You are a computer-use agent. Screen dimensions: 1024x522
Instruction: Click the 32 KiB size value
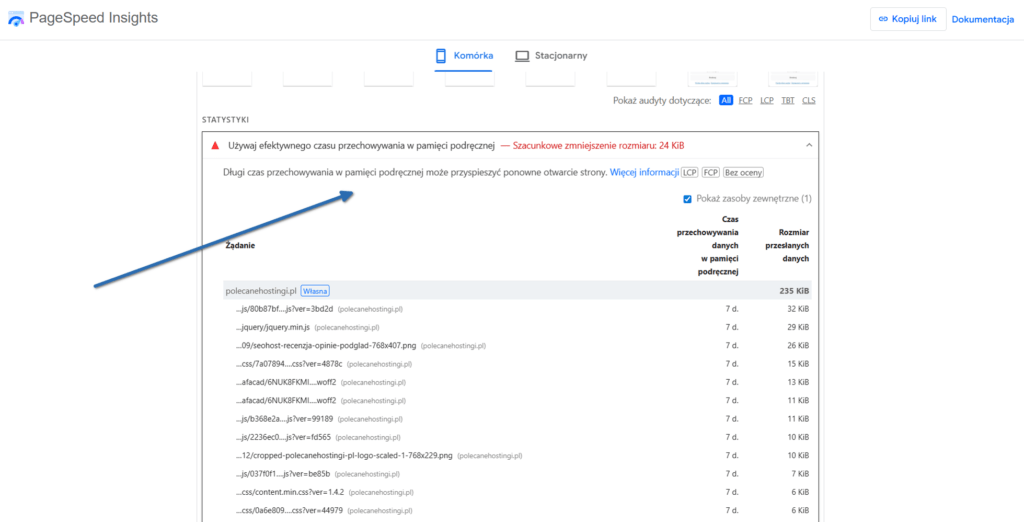798,309
